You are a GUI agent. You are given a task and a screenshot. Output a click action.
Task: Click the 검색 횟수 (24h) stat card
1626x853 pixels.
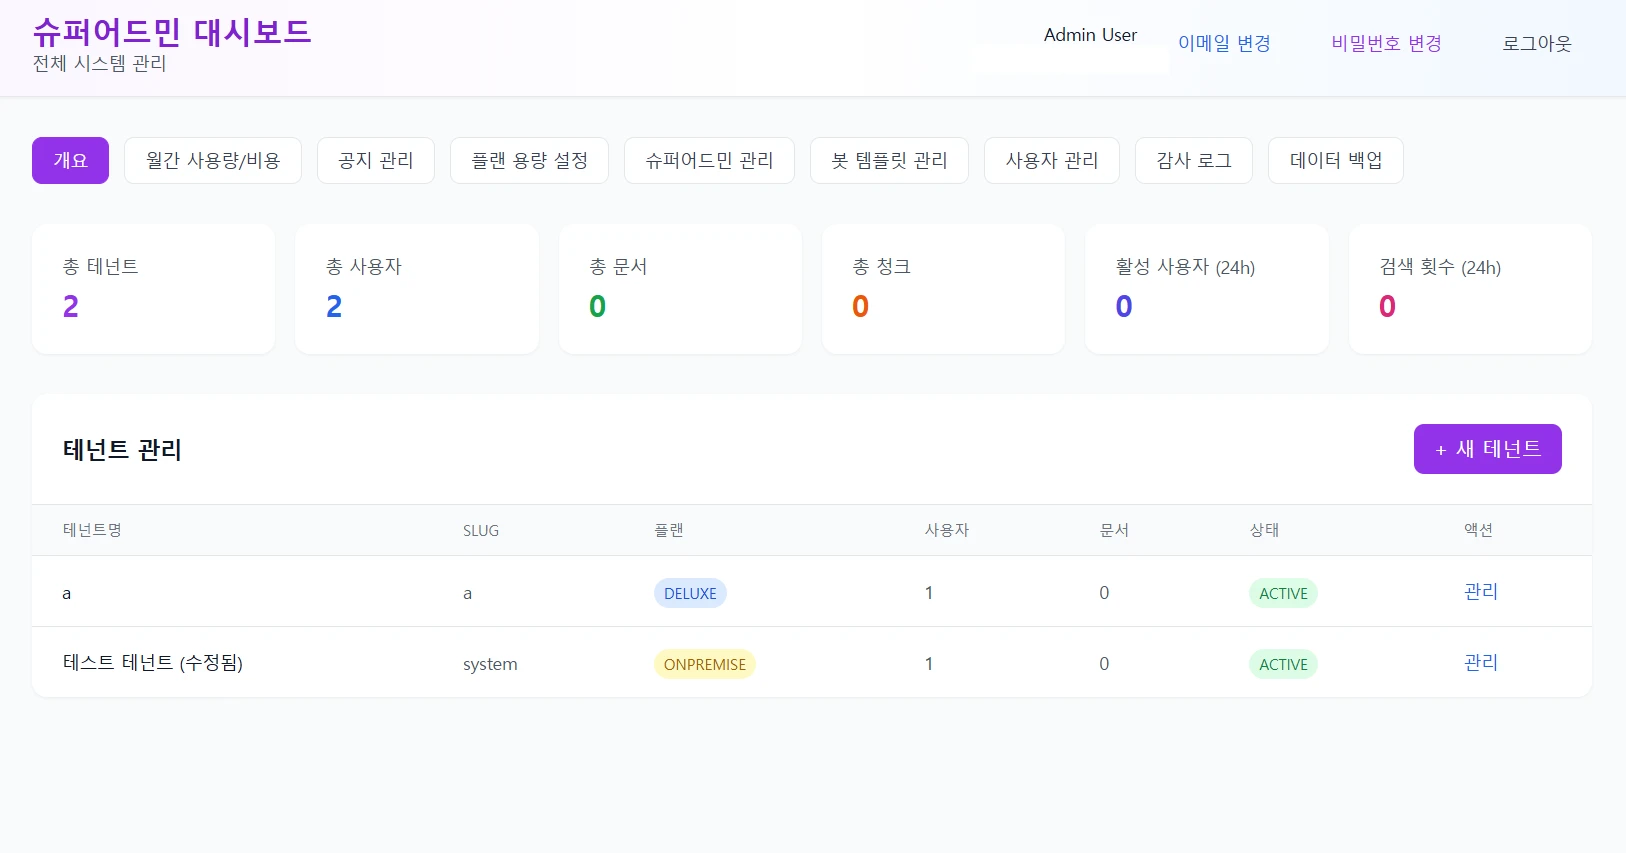pyautogui.click(x=1470, y=289)
